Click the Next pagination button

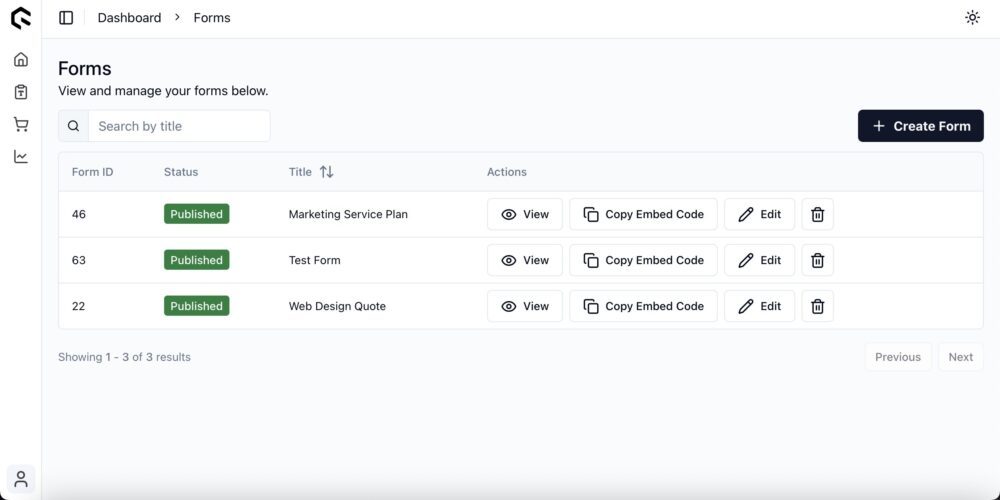pos(960,357)
